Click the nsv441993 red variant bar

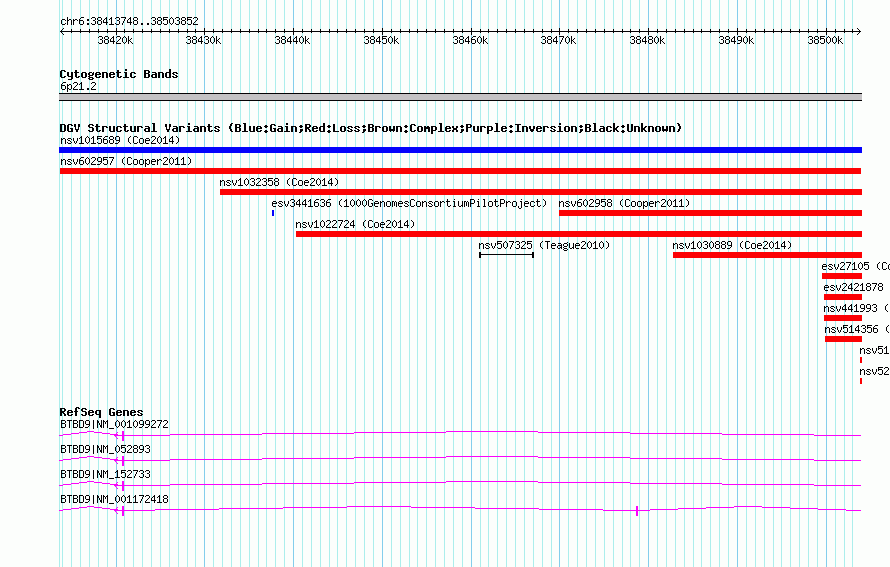coord(843,318)
